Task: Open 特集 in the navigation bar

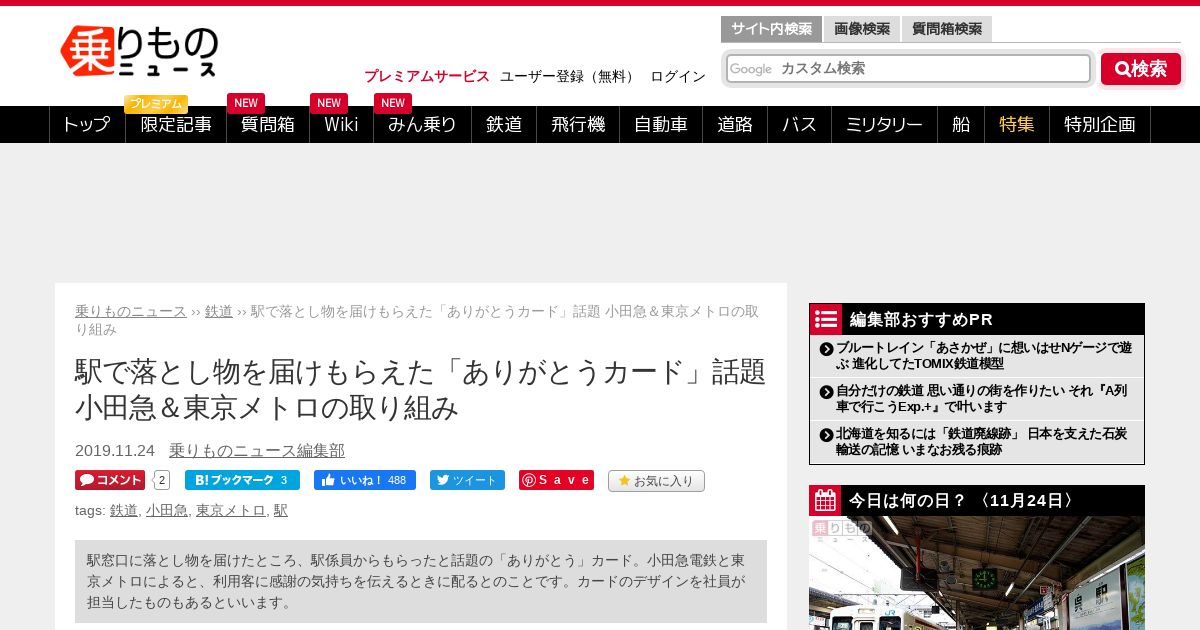Action: [x=1017, y=125]
